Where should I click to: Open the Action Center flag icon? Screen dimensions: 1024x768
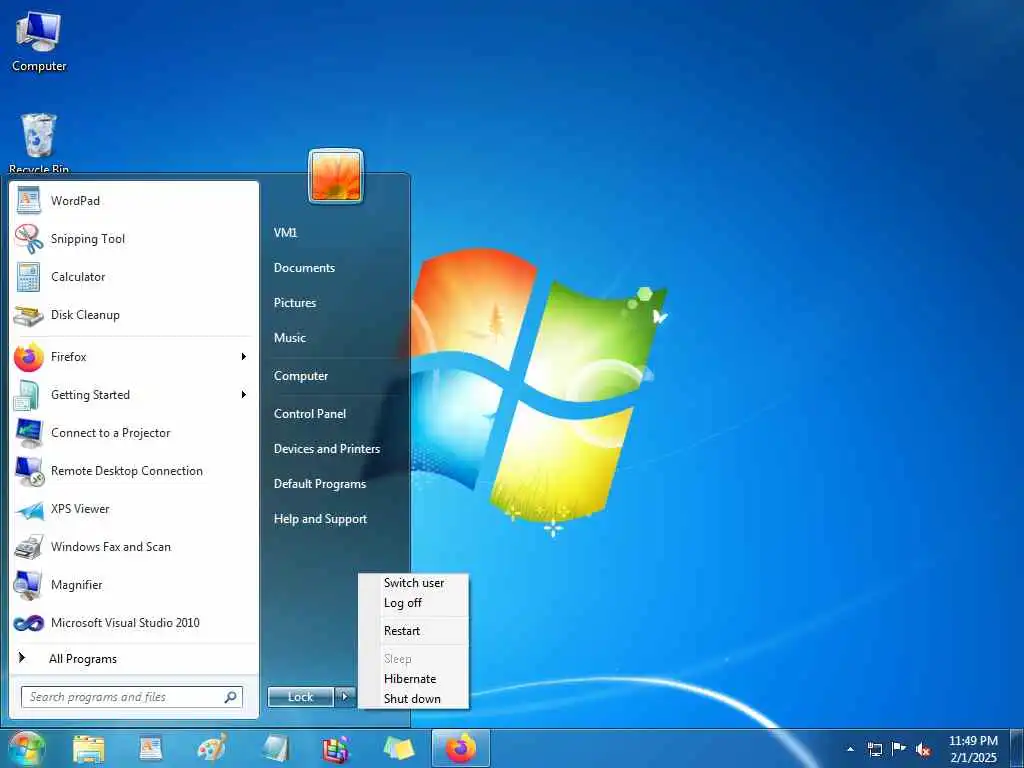899,748
